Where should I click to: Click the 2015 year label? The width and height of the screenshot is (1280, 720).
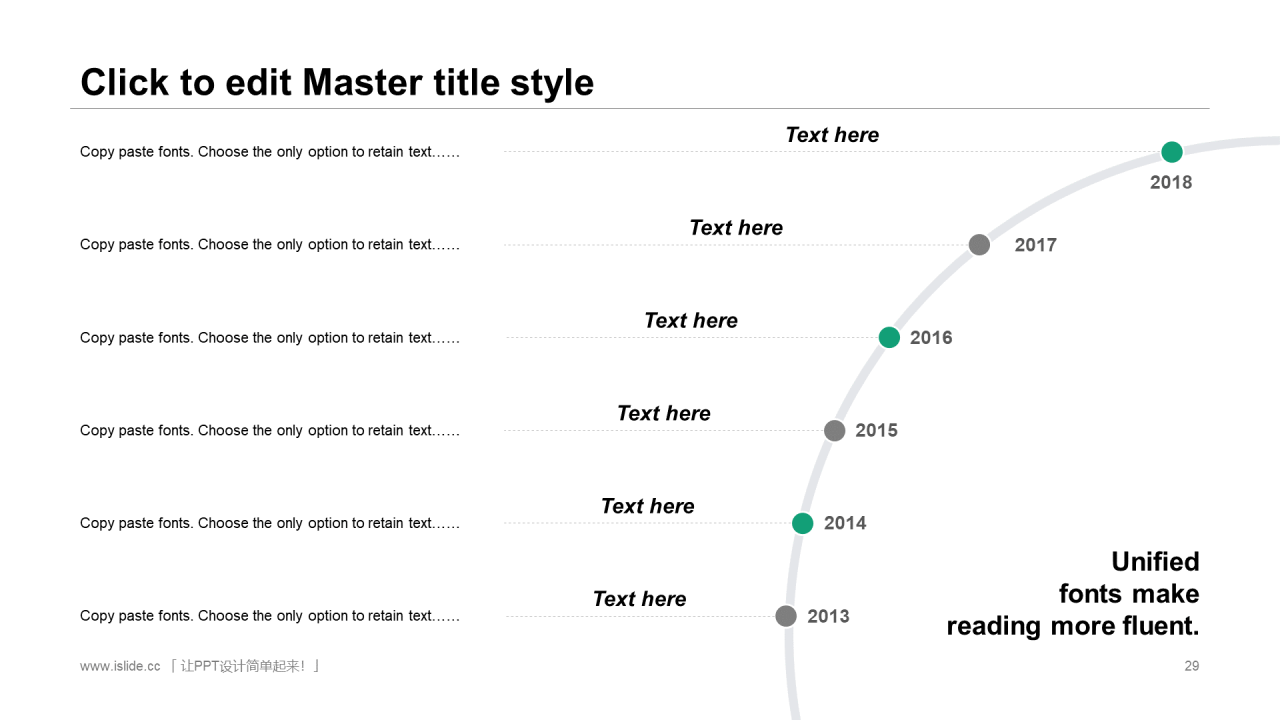pyautogui.click(x=876, y=431)
